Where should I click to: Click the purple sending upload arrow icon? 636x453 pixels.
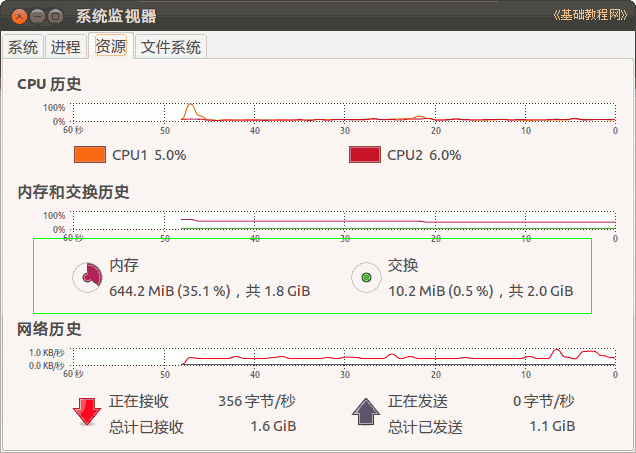tap(366, 412)
